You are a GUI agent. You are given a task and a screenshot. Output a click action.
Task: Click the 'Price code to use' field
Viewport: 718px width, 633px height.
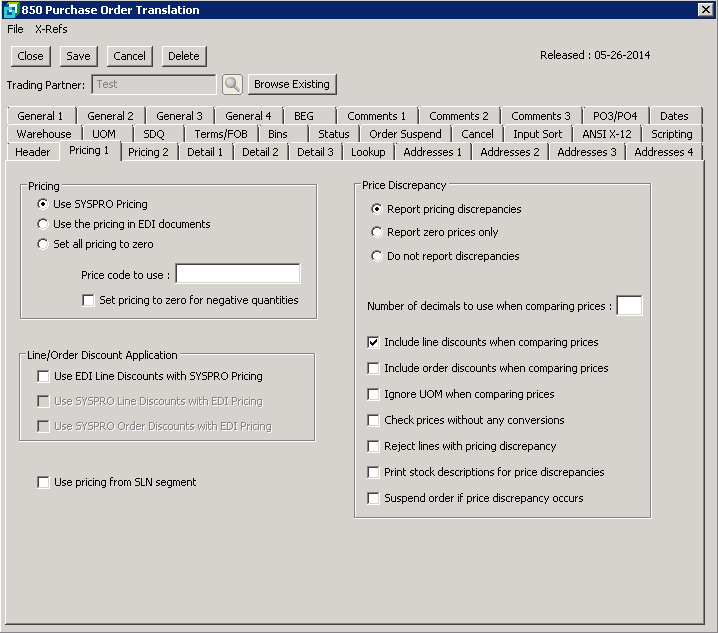(x=237, y=274)
